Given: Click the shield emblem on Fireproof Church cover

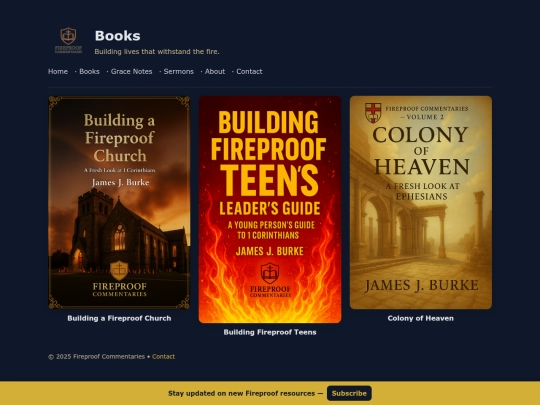Looking at the screenshot, I should point(119,270).
